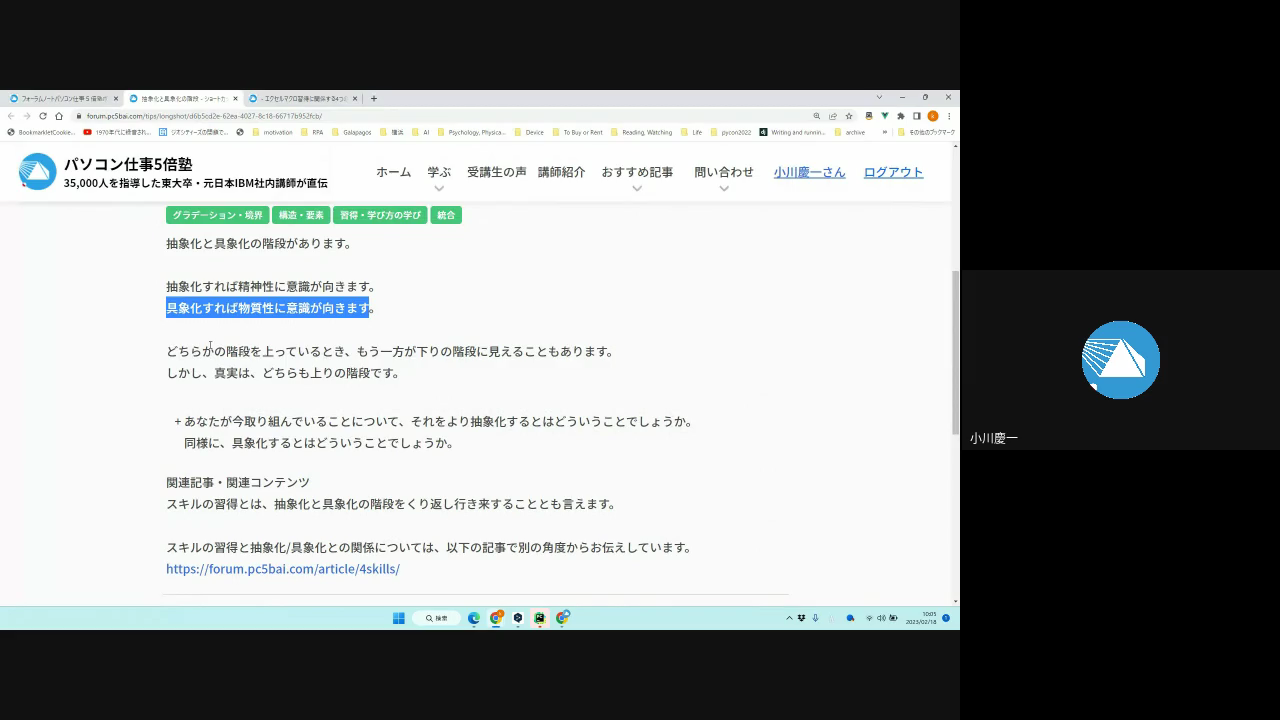Image resolution: width=1280 pixels, height=720 pixels.
Task: Click the ログアウト link
Action: 893,172
